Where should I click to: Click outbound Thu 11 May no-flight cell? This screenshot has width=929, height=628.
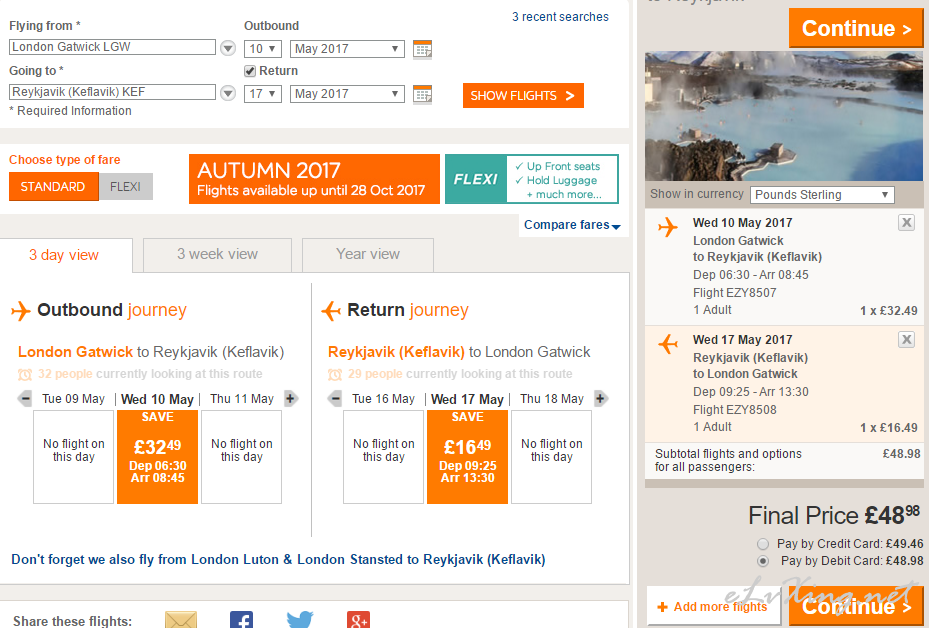click(242, 457)
